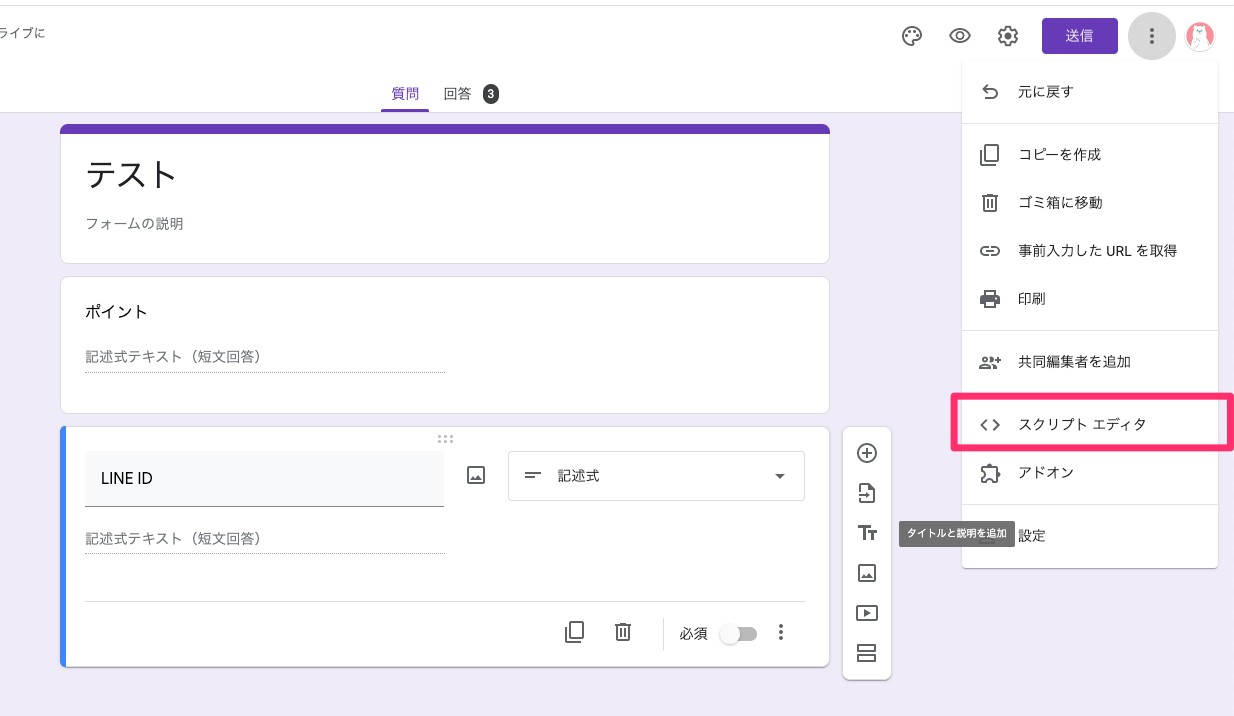The height and width of the screenshot is (716, 1234).
Task: Select the ポイント question card
Action: (445, 345)
